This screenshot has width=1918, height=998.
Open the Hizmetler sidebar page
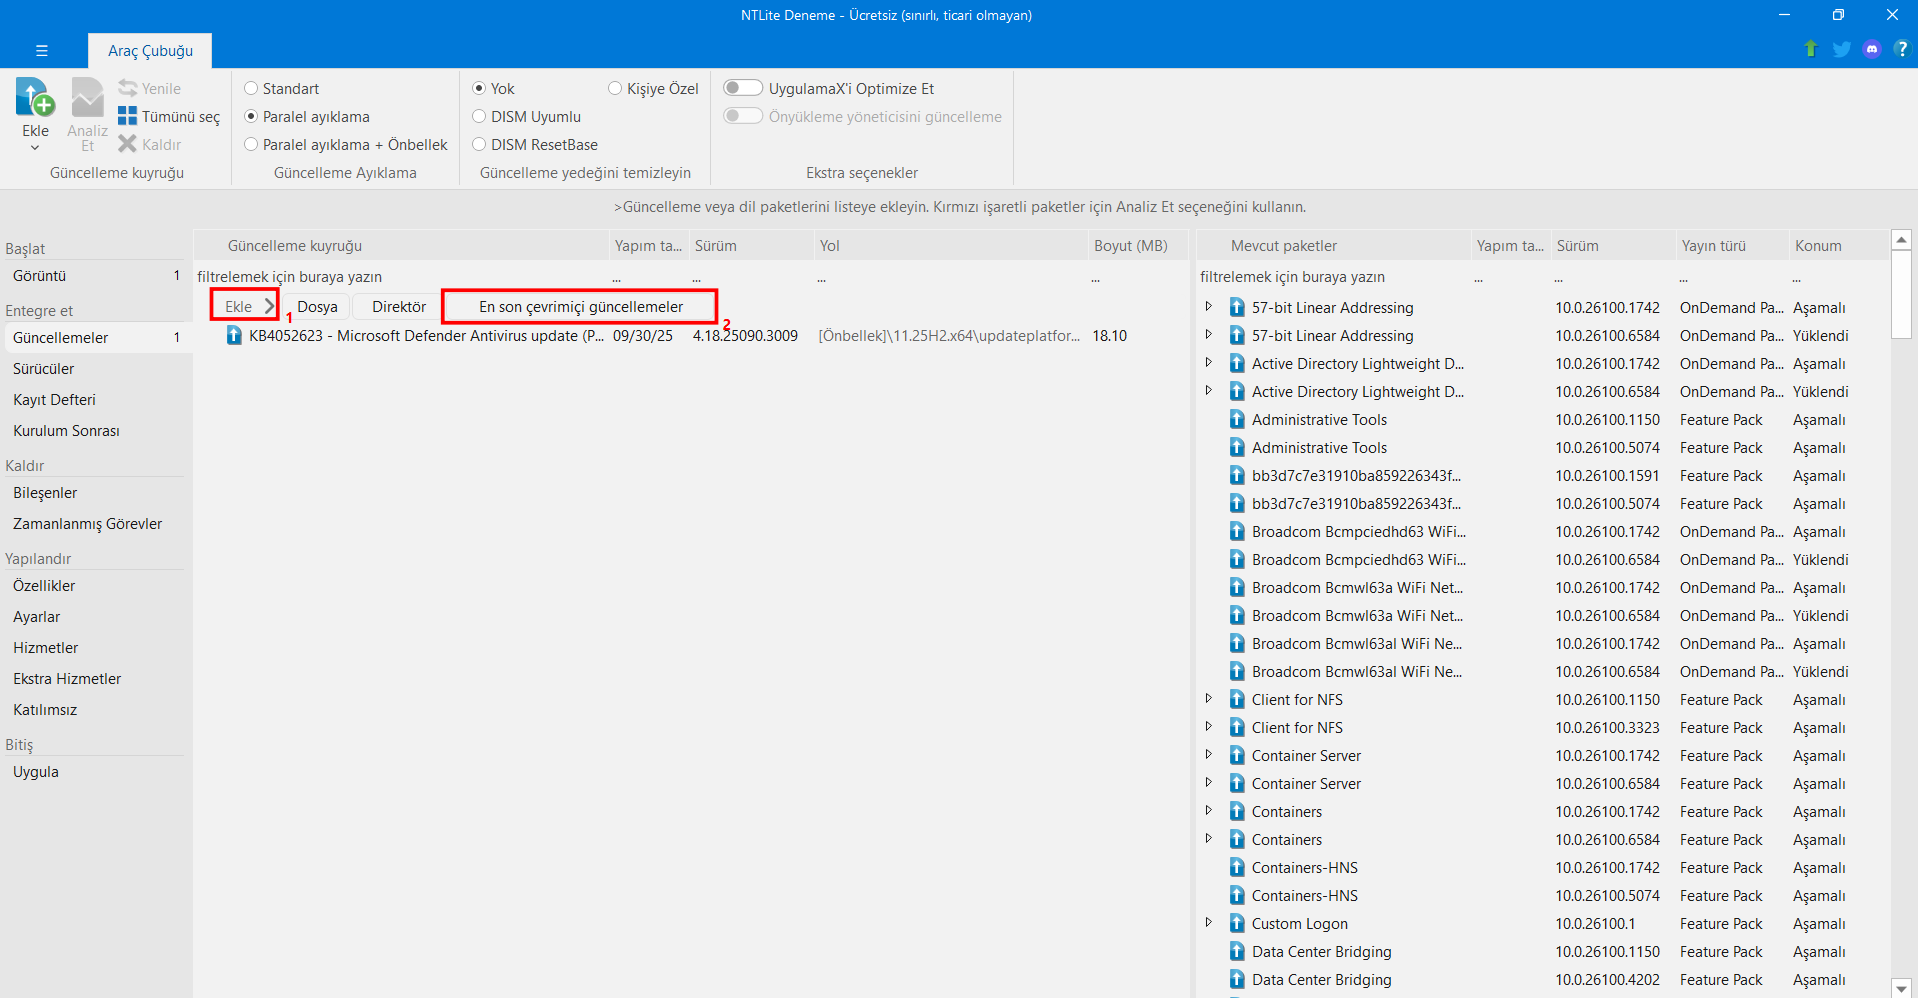pos(96,648)
